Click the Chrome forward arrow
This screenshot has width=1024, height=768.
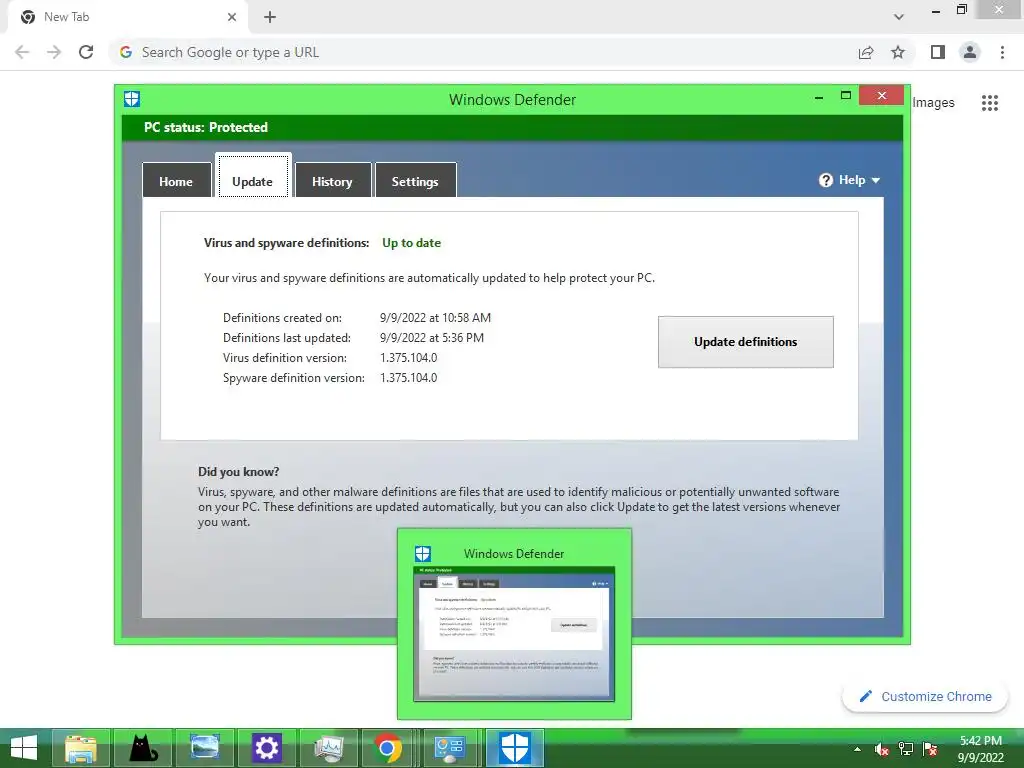54,52
